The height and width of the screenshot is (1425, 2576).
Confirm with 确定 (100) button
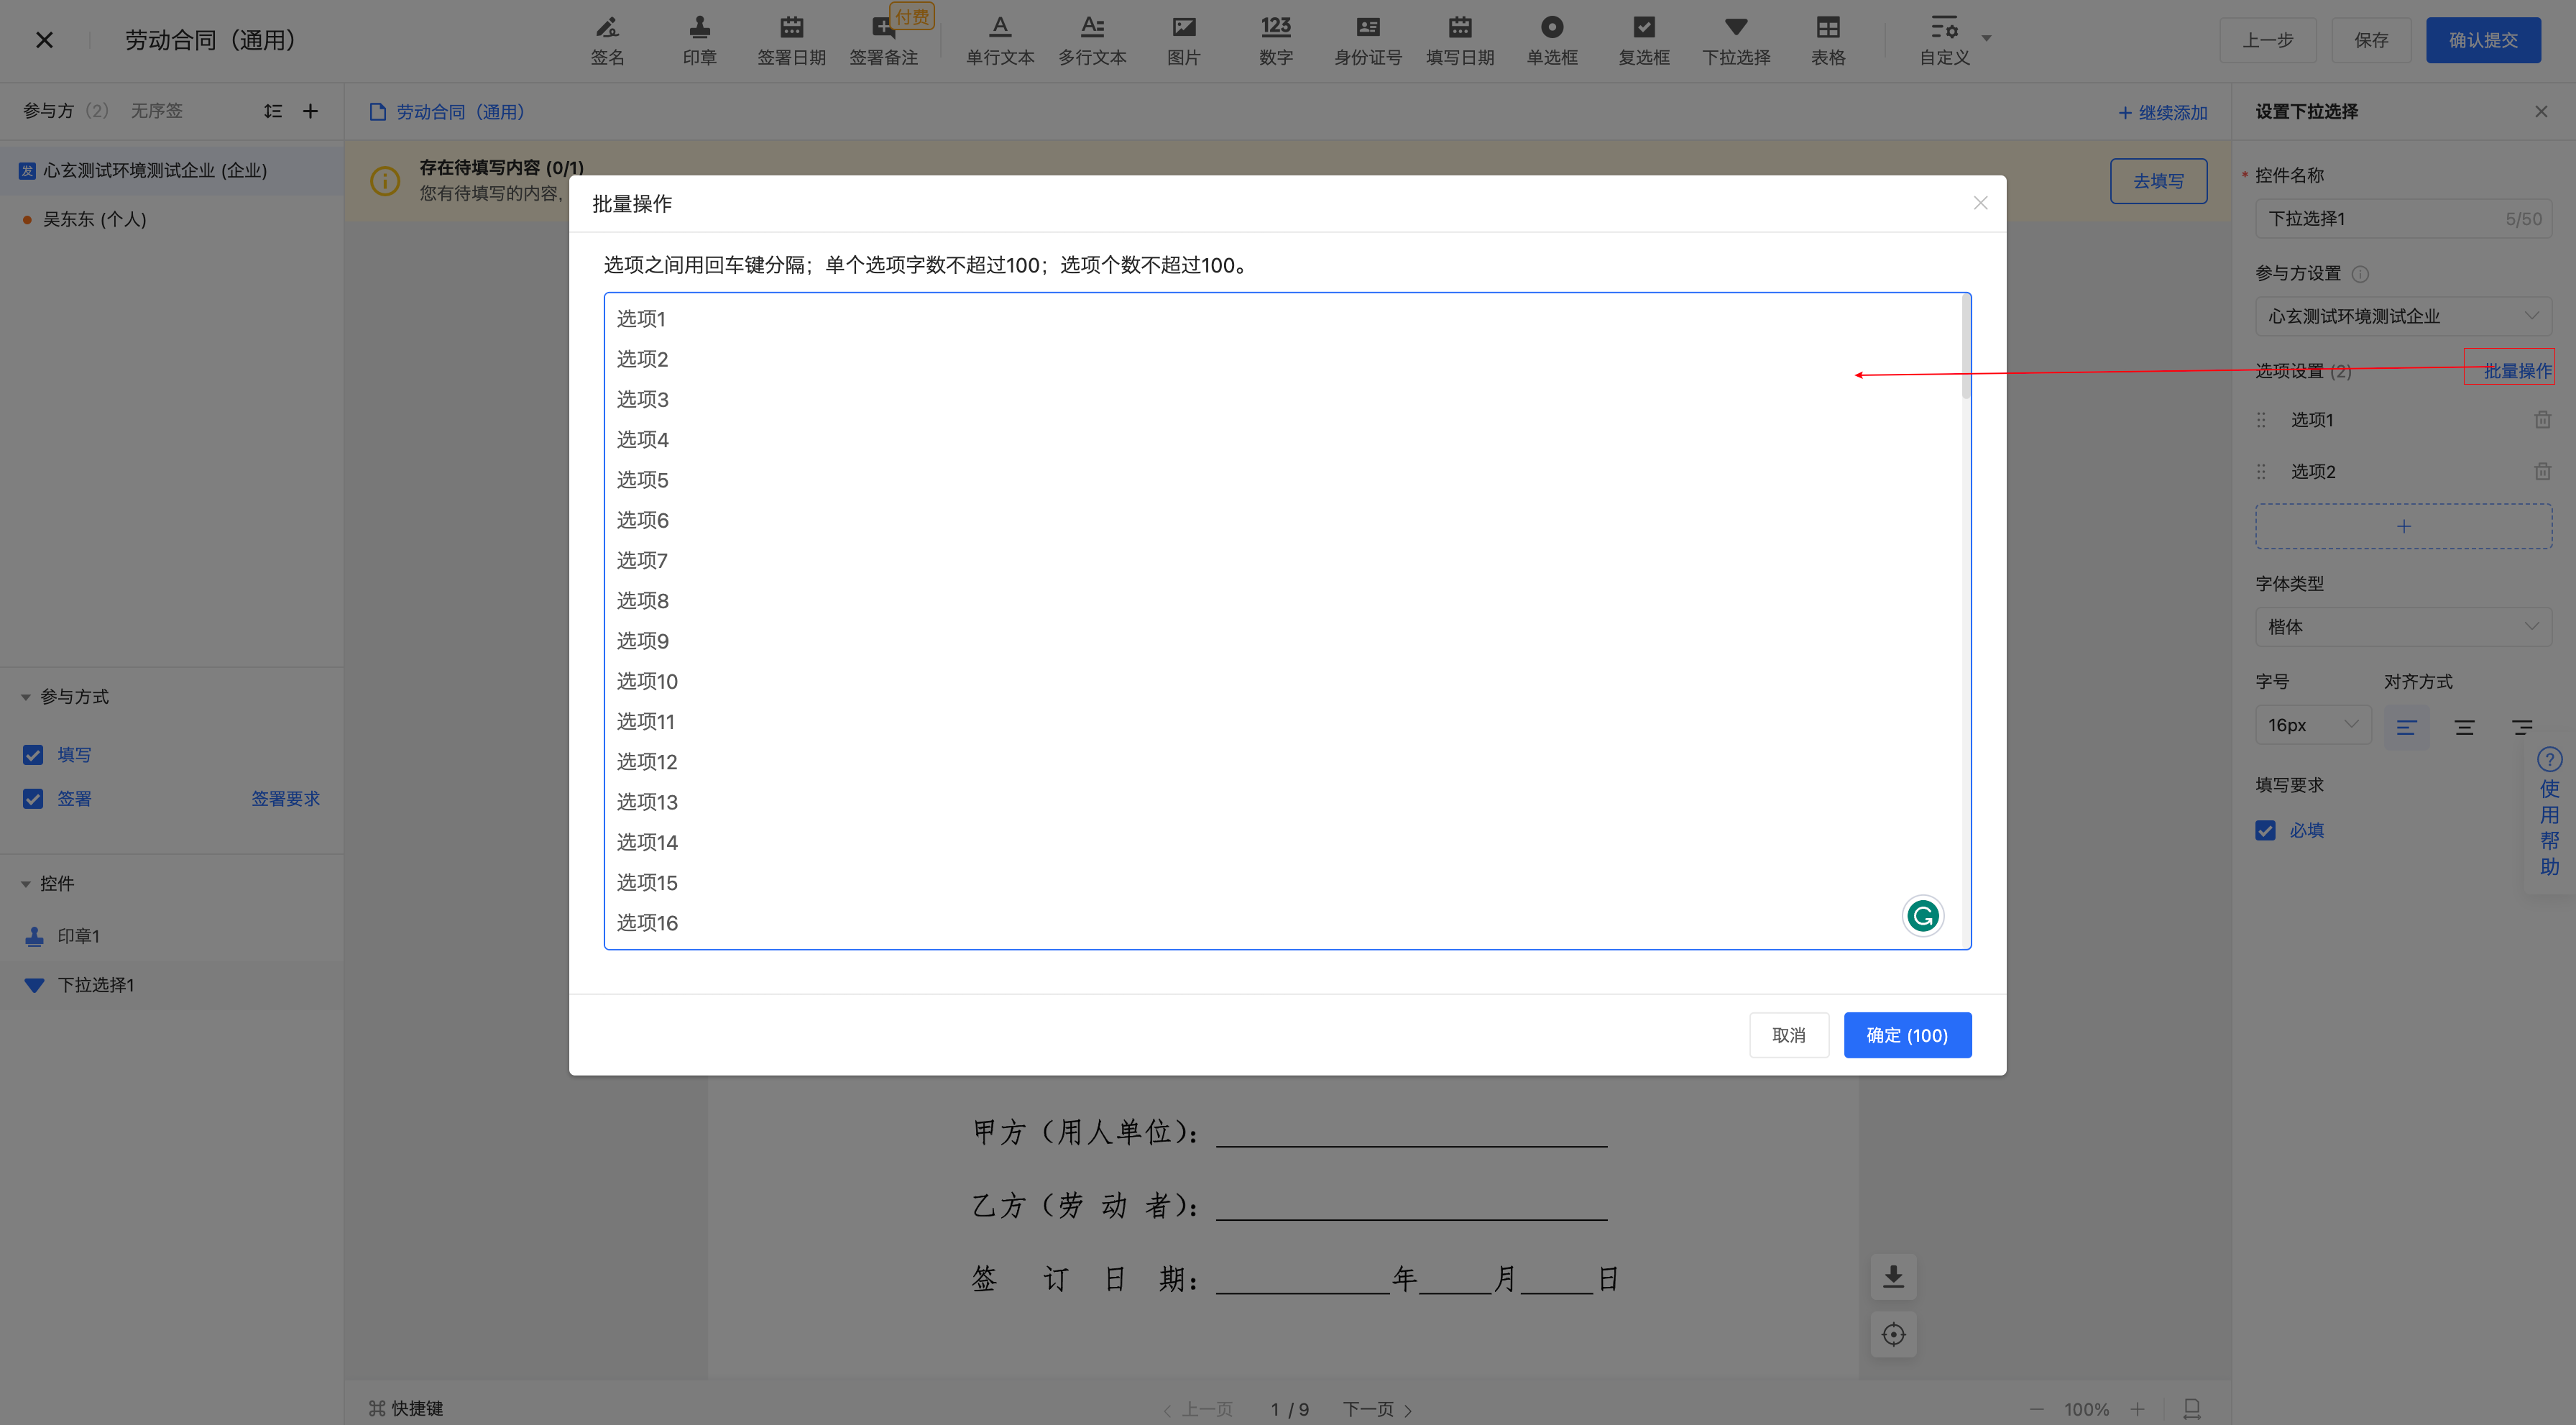pyautogui.click(x=1907, y=1035)
